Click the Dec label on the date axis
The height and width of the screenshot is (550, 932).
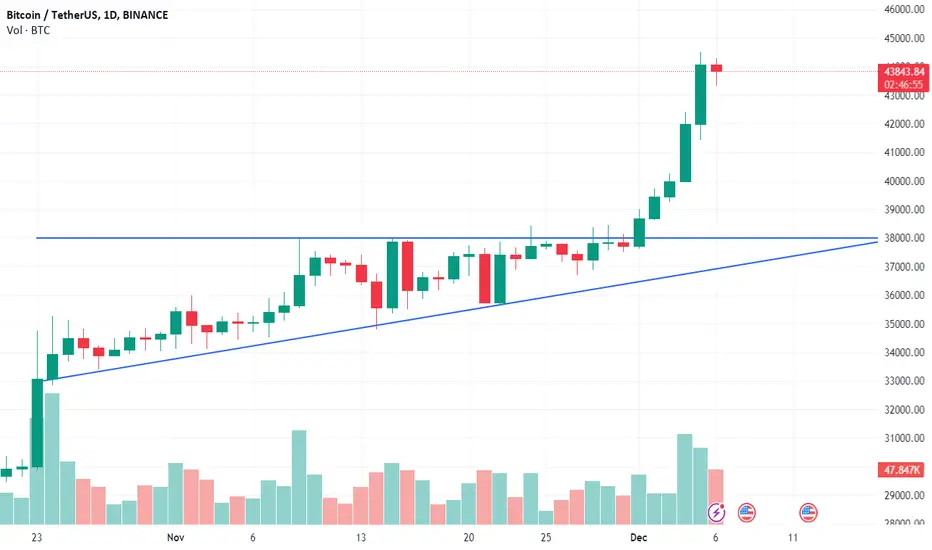638,538
